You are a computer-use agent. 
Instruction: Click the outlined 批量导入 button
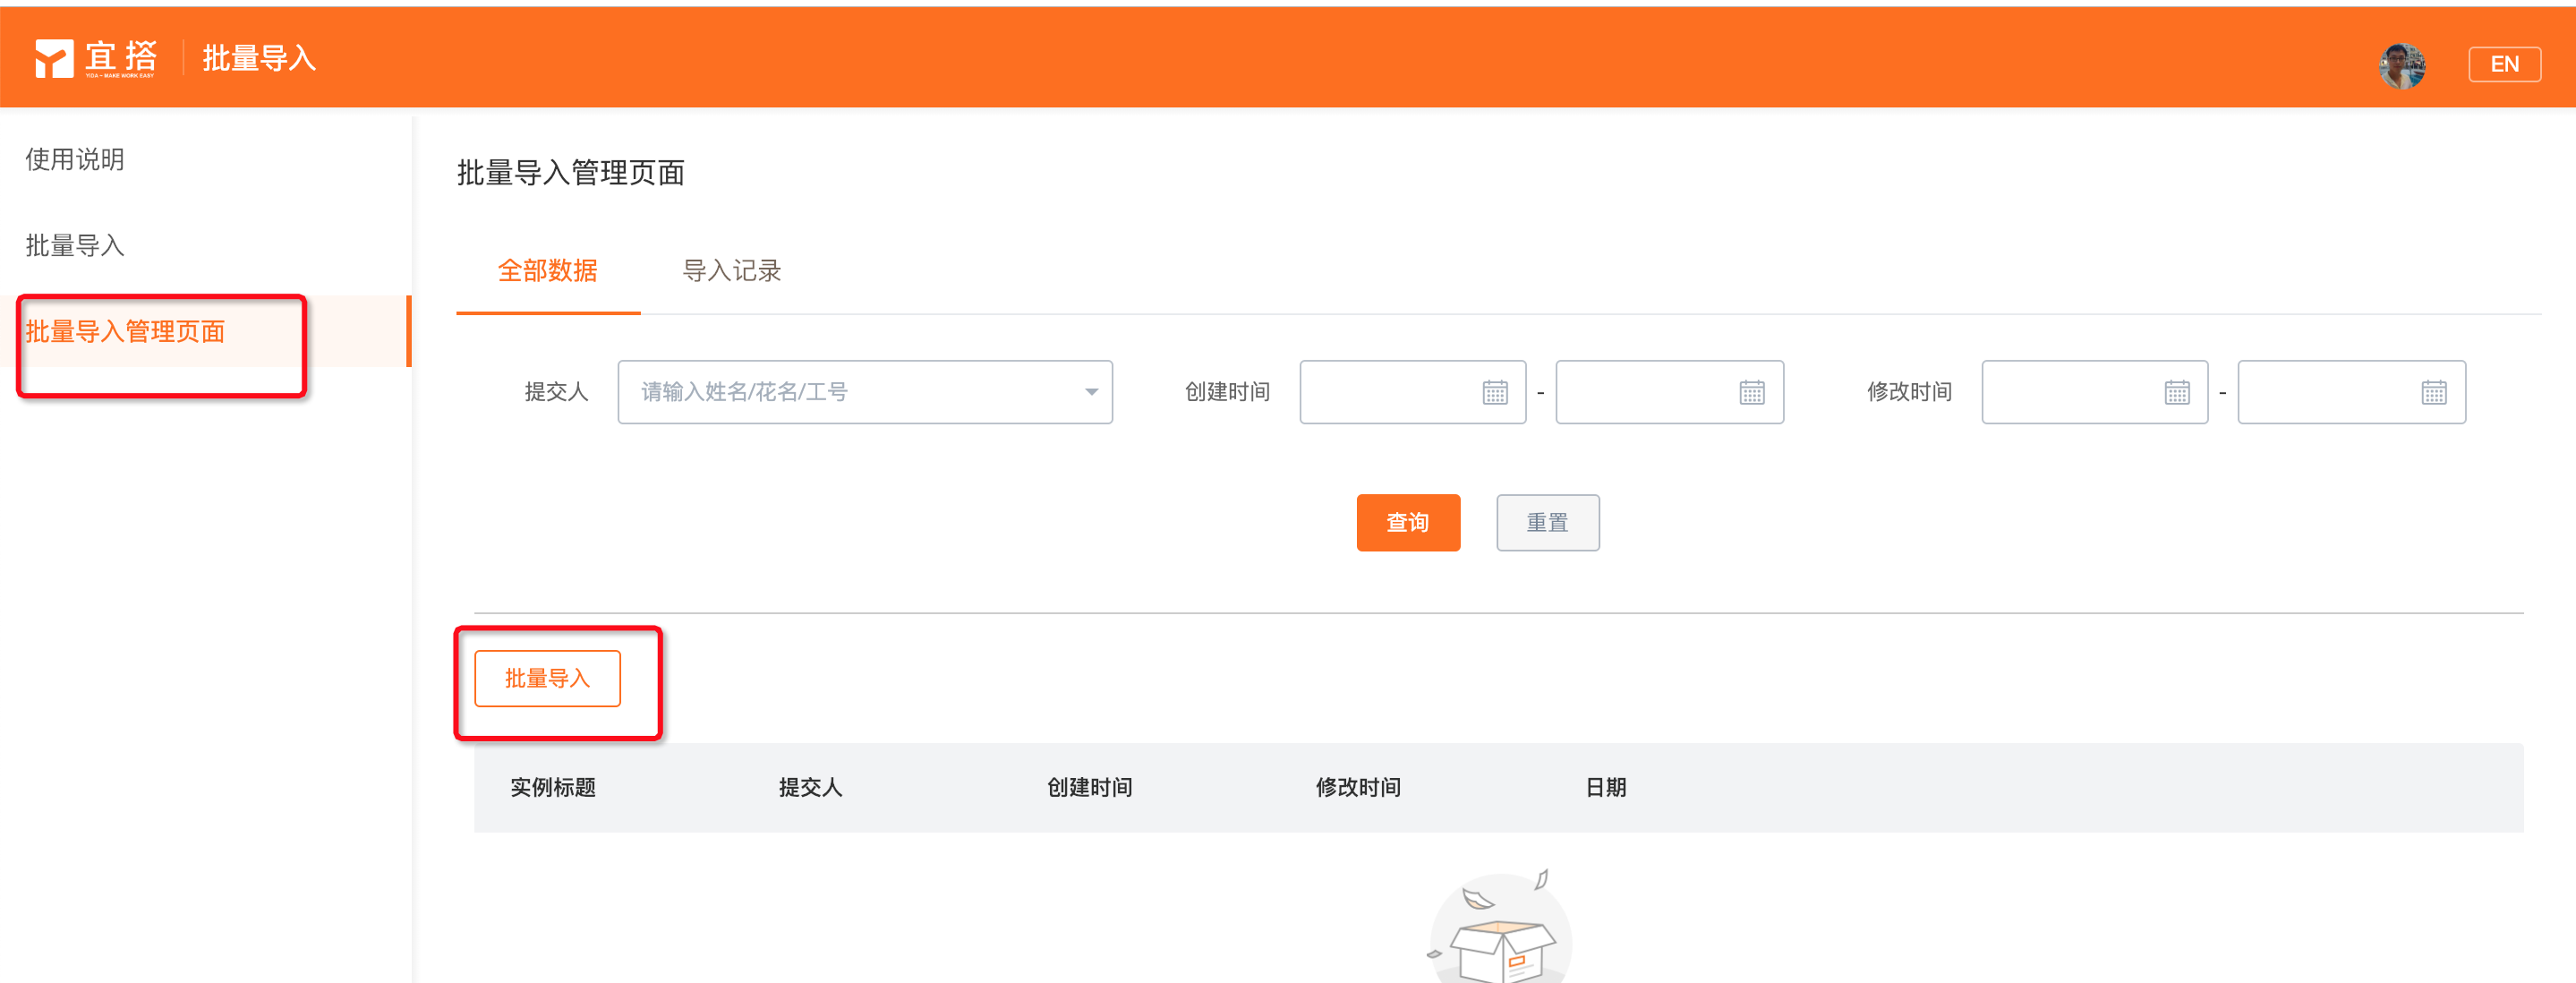pos(547,678)
